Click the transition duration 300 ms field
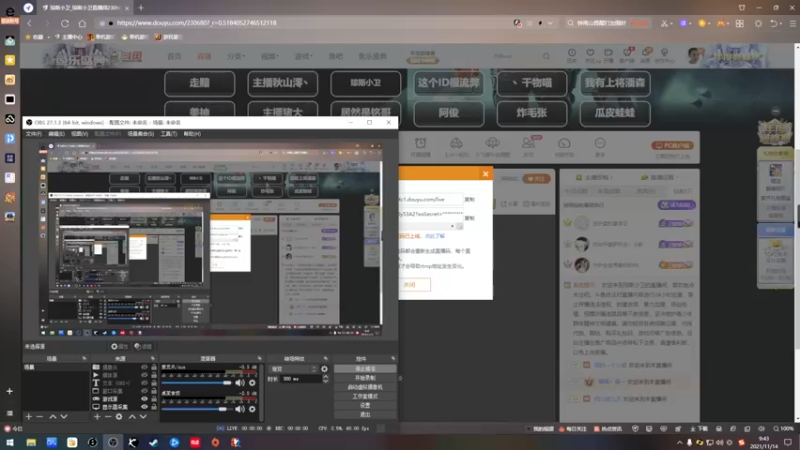The height and width of the screenshot is (450, 800). coord(301,379)
